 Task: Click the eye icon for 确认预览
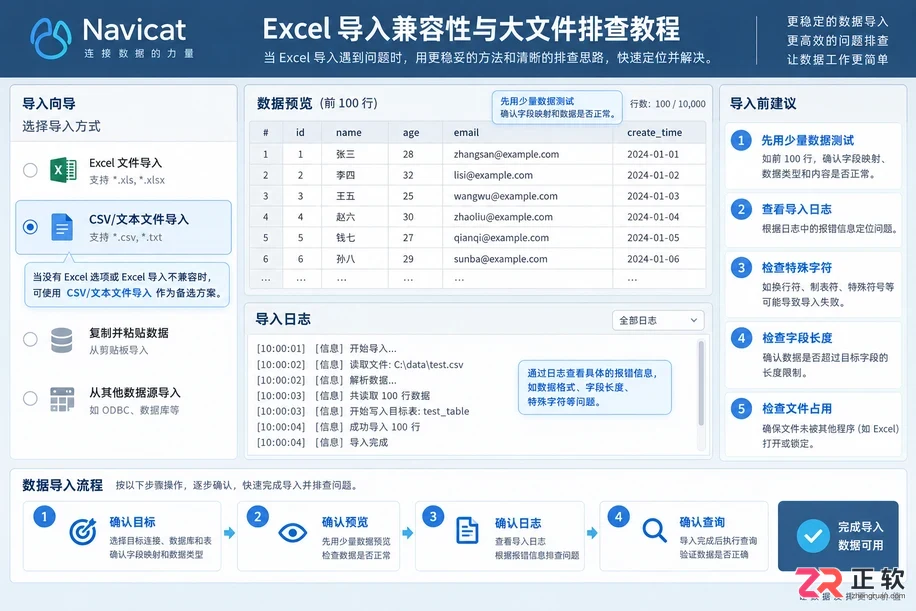click(x=293, y=532)
